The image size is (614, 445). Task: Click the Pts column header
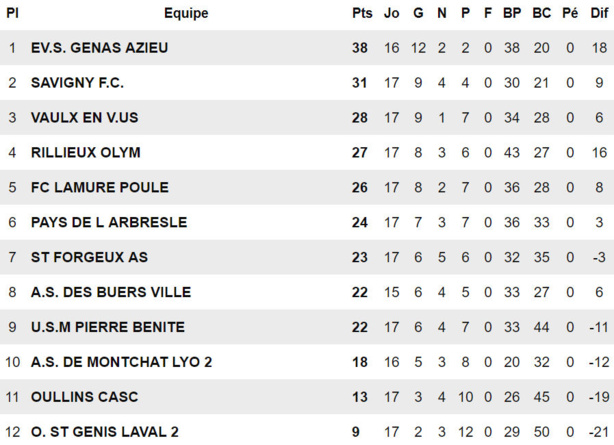[361, 13]
